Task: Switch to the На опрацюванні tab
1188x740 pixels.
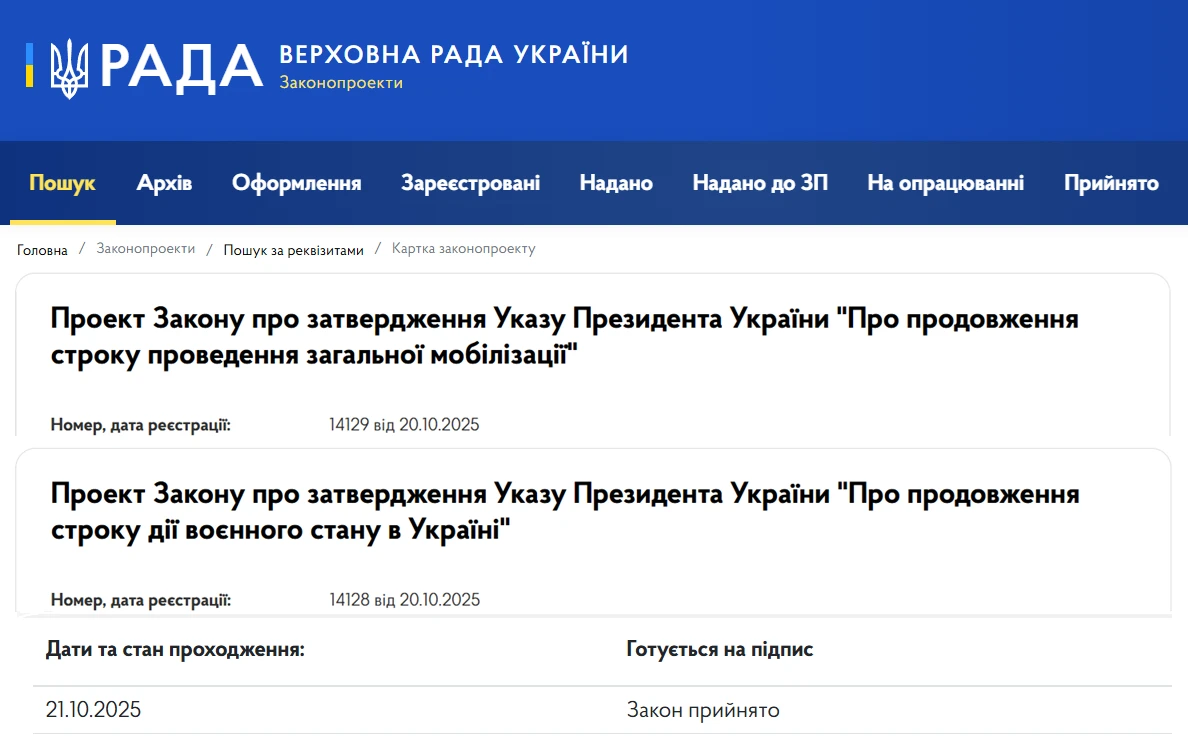Action: 945,183
